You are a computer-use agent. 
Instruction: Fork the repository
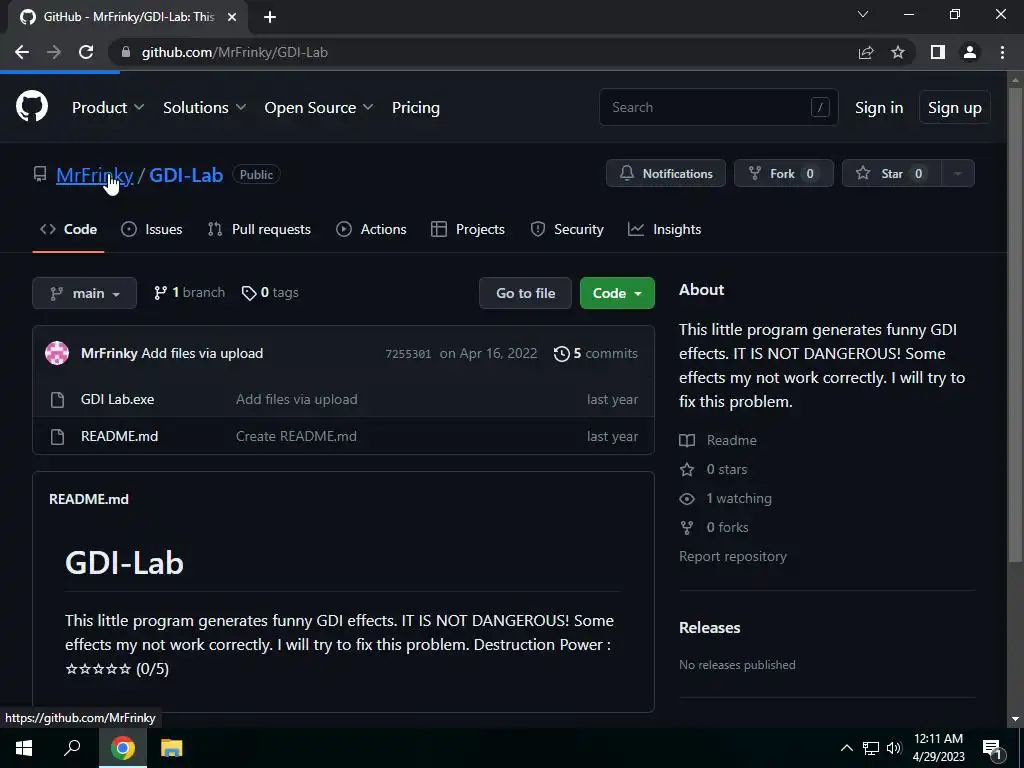tap(784, 174)
